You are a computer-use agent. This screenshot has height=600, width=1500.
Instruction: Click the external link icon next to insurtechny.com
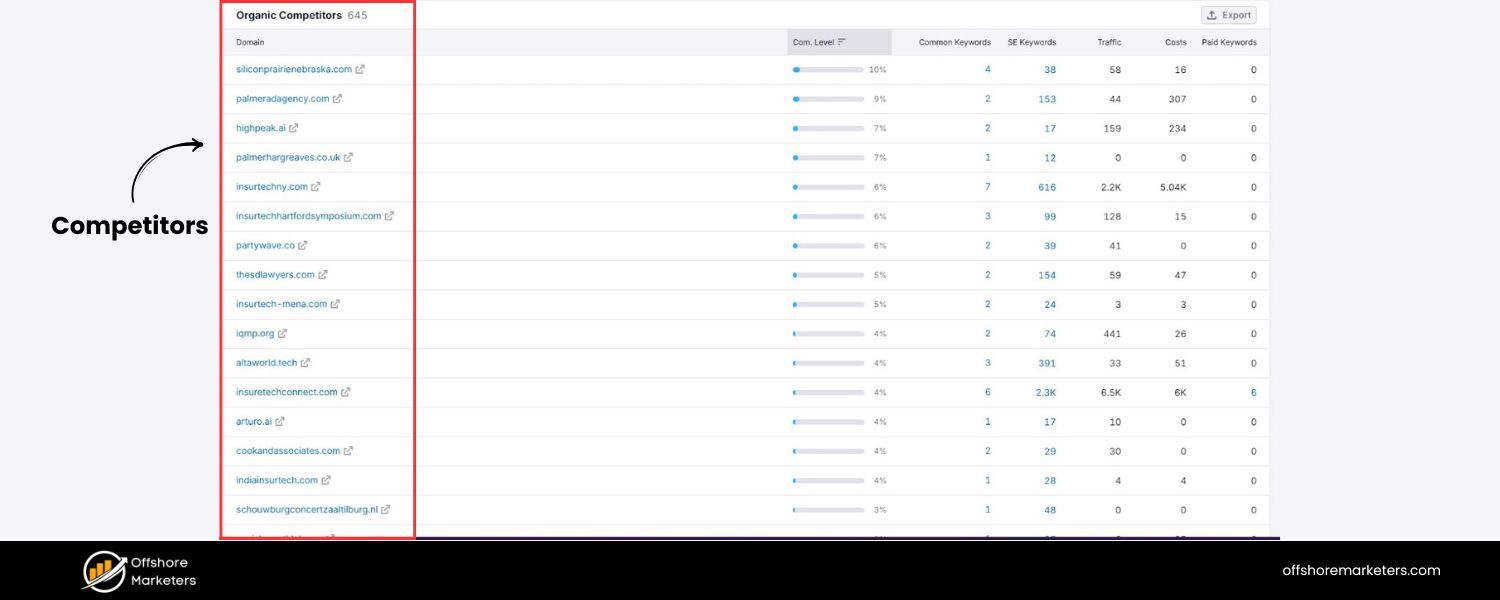(317, 186)
